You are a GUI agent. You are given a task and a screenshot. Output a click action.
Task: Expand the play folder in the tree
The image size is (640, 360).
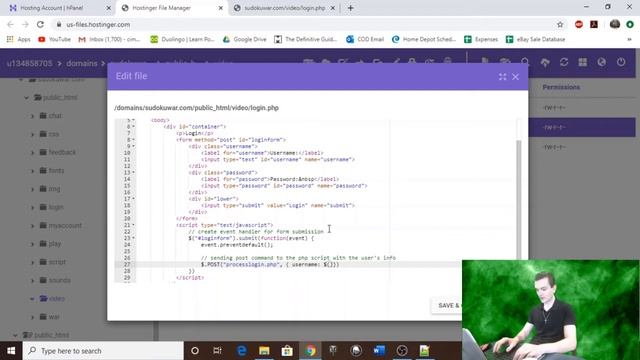click(32, 244)
